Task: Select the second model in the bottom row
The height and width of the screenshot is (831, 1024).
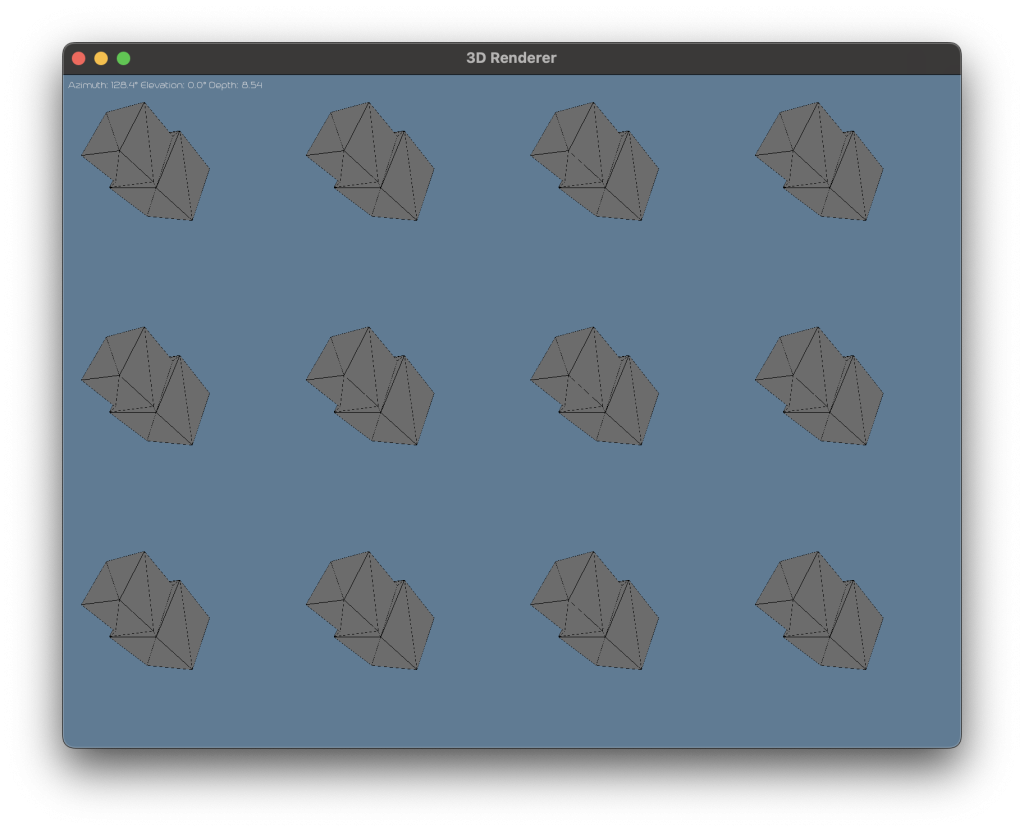Action: [370, 611]
